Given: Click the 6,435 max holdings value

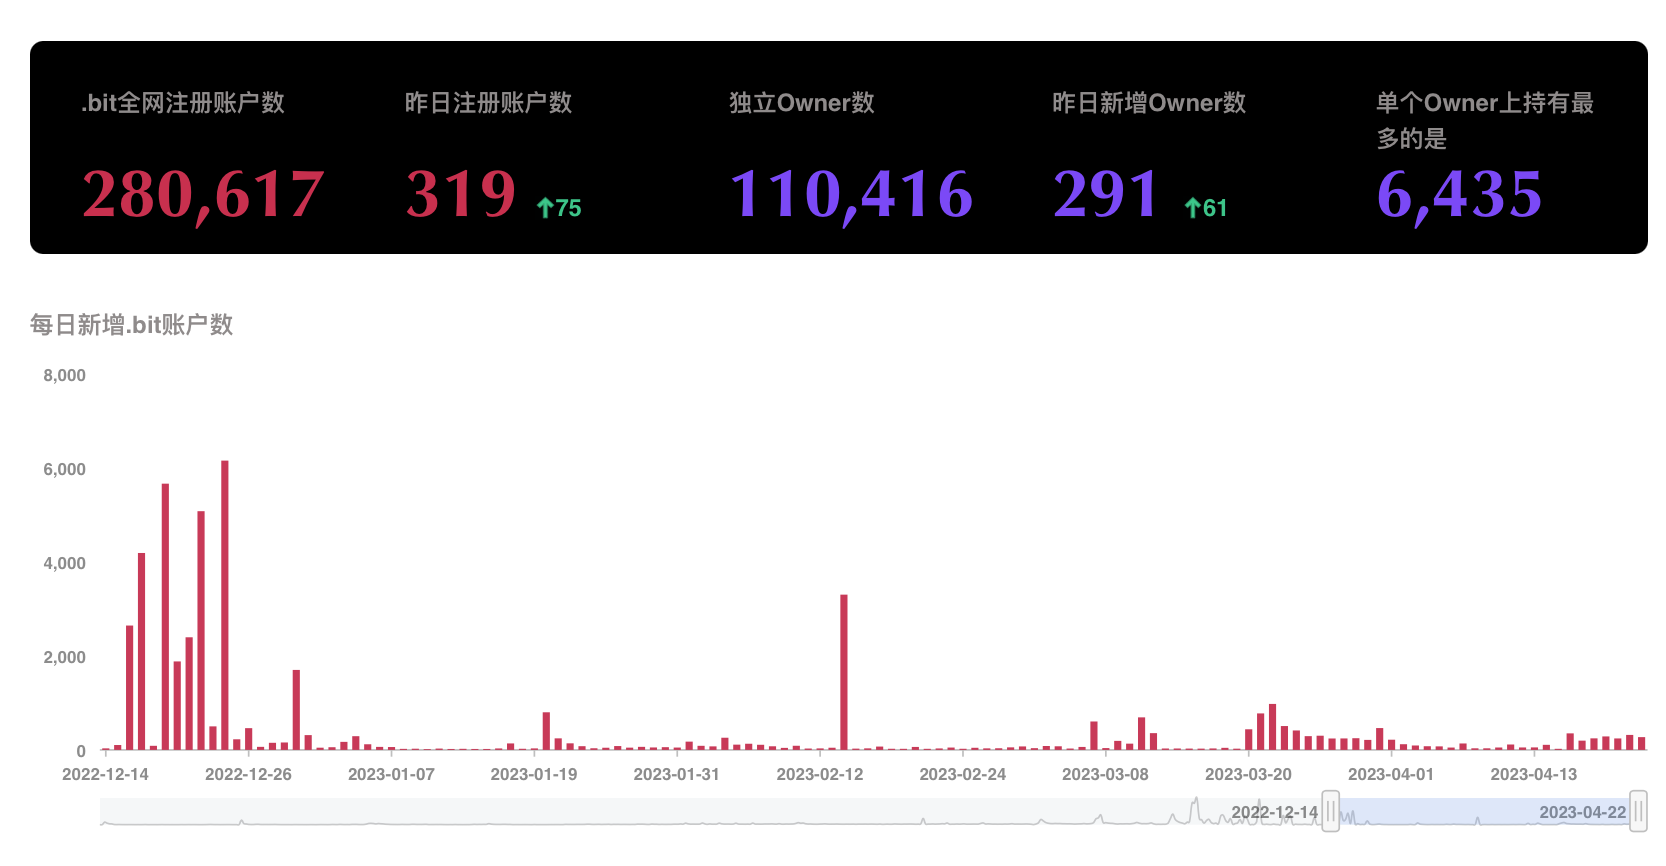Looking at the screenshot, I should tap(1459, 194).
